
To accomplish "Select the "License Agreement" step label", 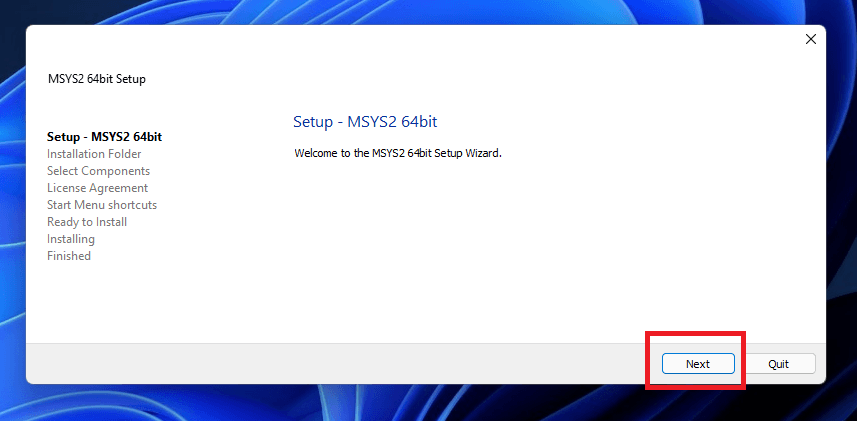I will [x=97, y=188].
